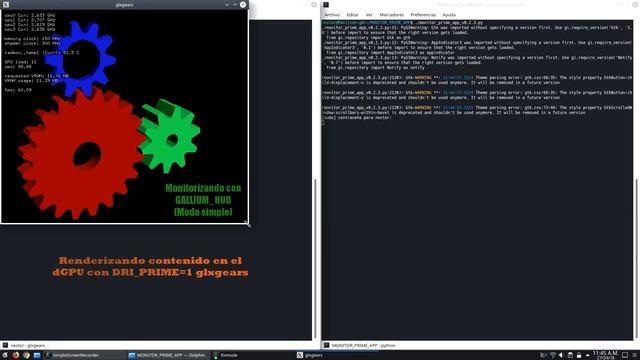Expand the hidden system tray icons arrow

(x=587, y=356)
